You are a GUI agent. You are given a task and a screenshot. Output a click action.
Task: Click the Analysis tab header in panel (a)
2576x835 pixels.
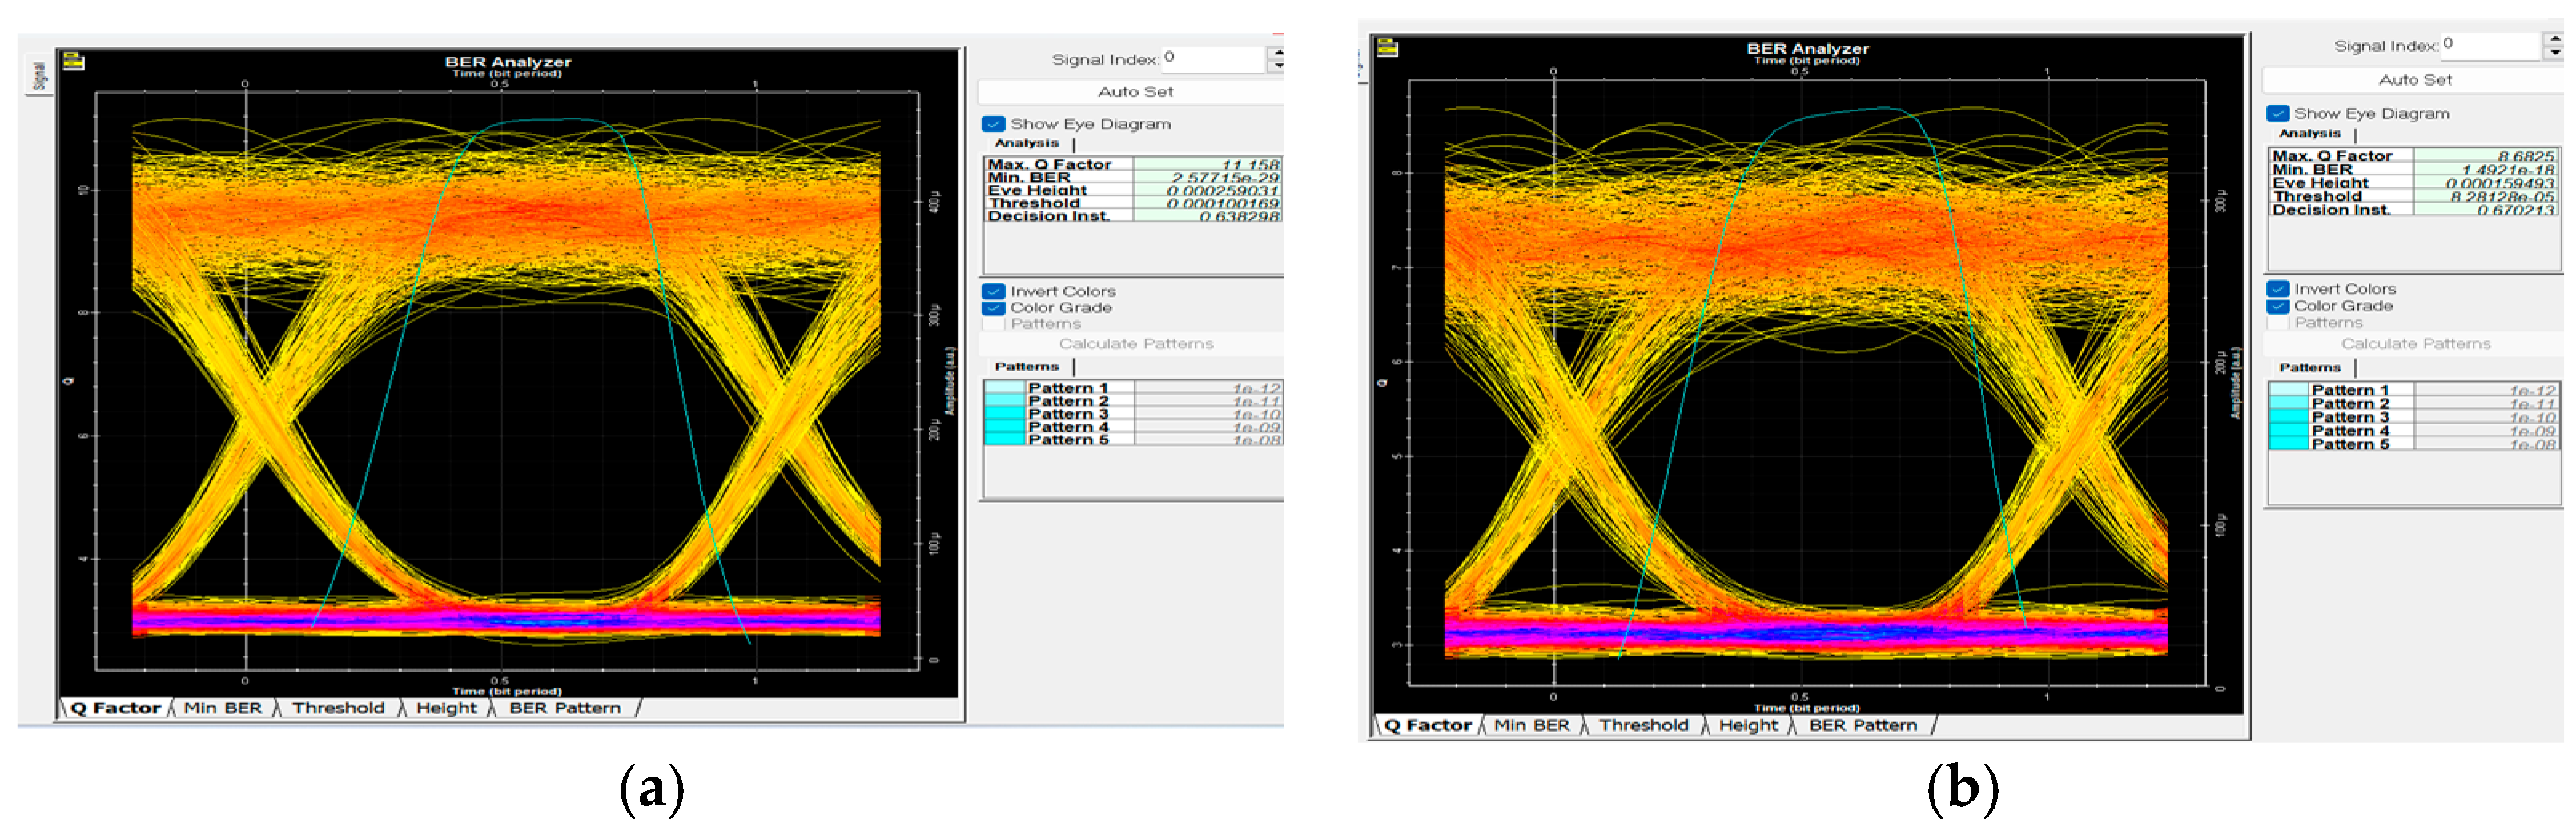click(x=1026, y=143)
